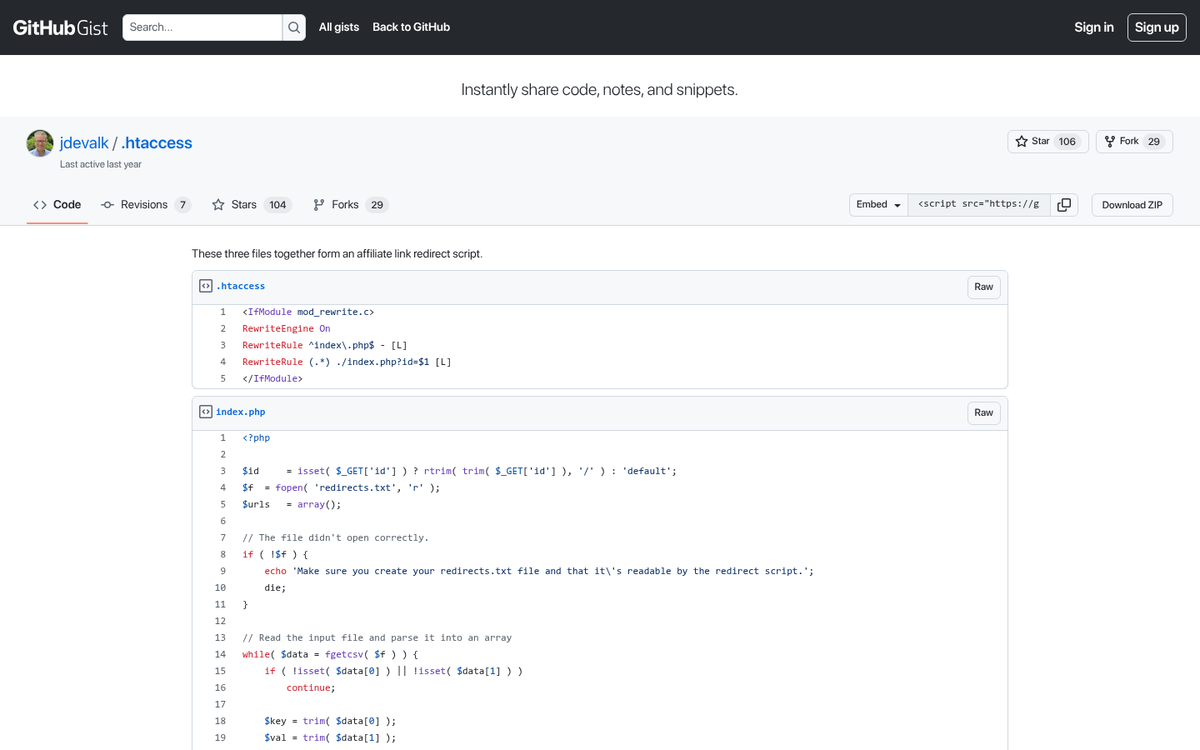The image size is (1200, 750).
Task: Click the file icon next to index.php
Action: (x=204, y=411)
